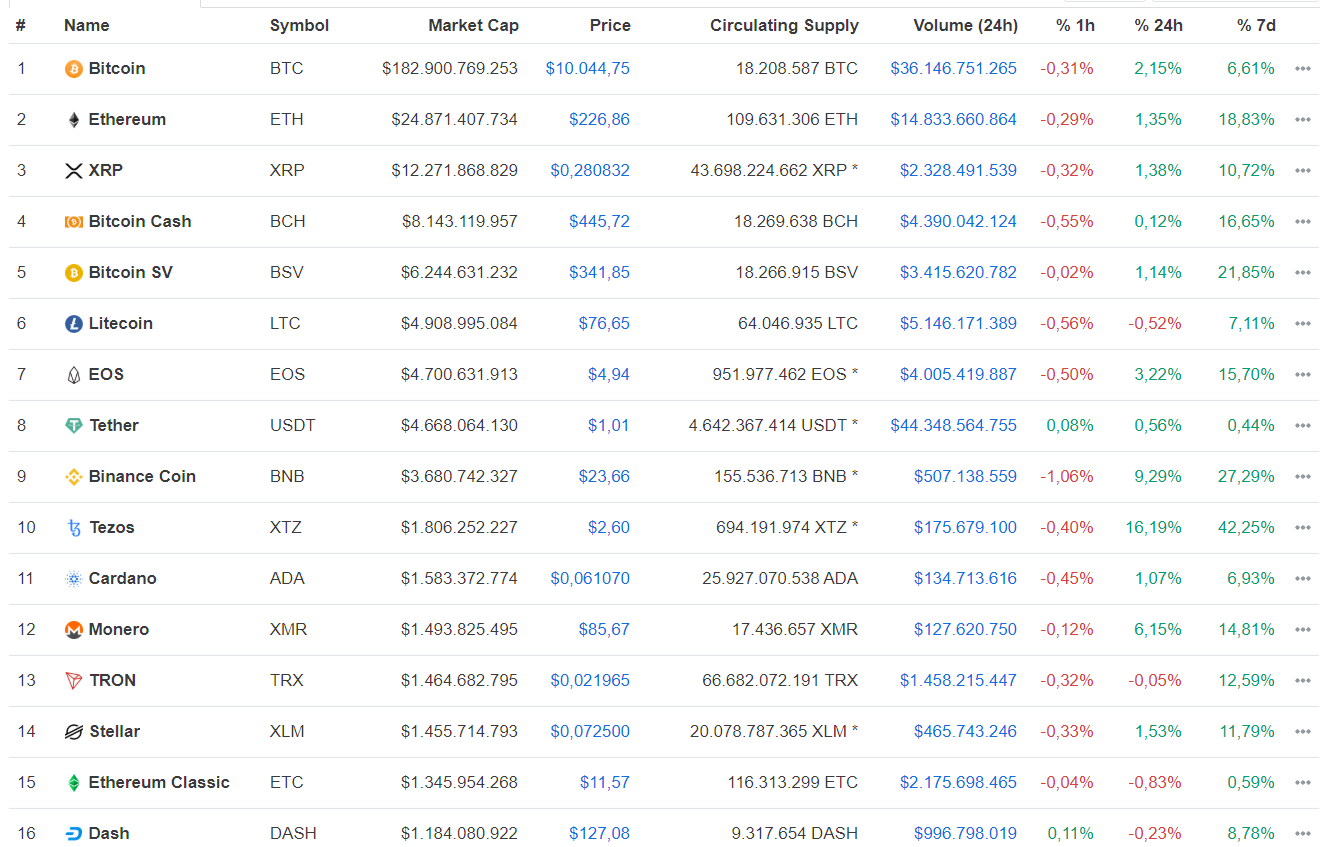1325x847 pixels.
Task: Click the Binance Coin logo icon
Action: coord(73,477)
